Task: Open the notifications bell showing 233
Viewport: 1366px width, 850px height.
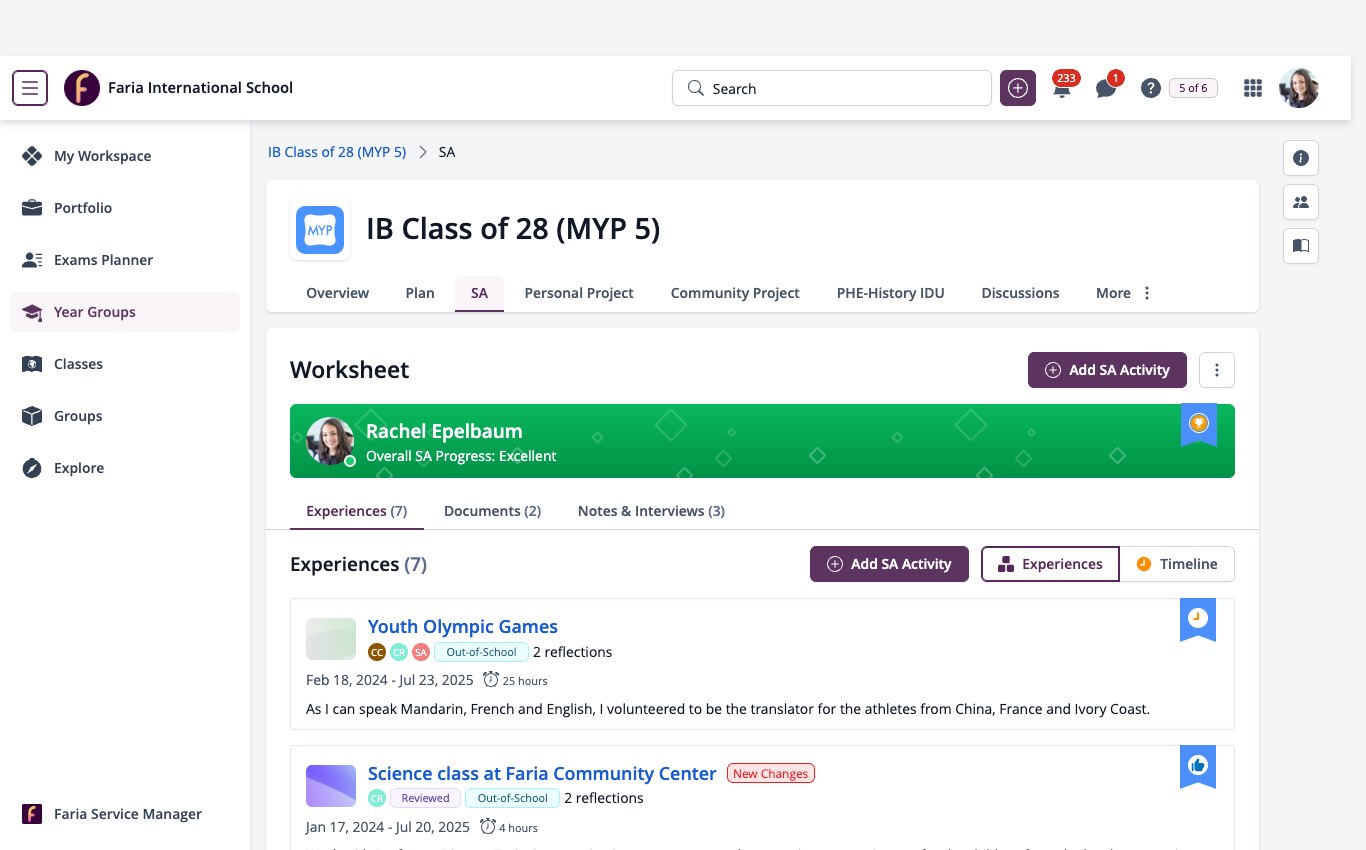Action: (1062, 88)
